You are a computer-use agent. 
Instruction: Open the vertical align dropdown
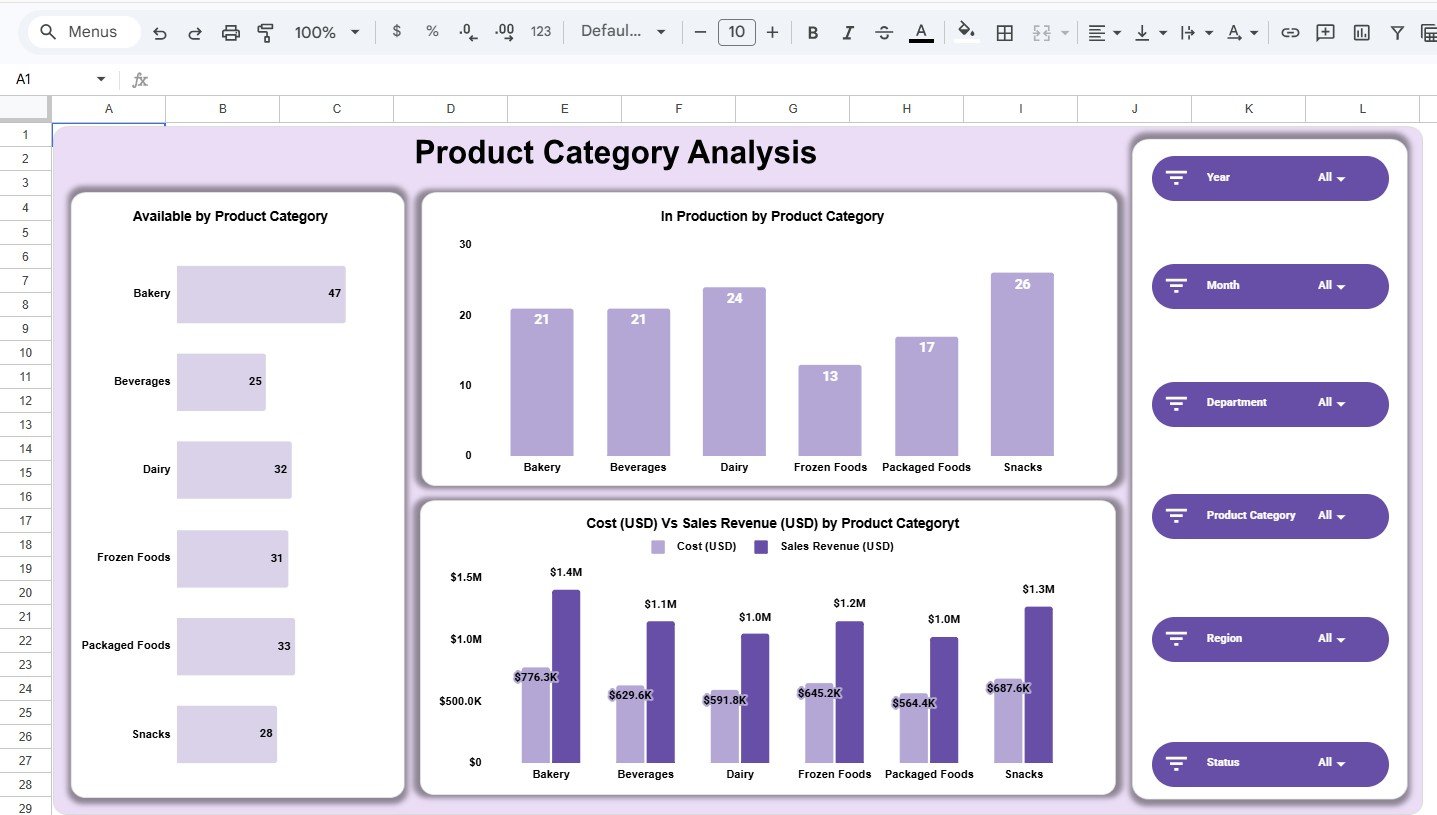[1151, 33]
